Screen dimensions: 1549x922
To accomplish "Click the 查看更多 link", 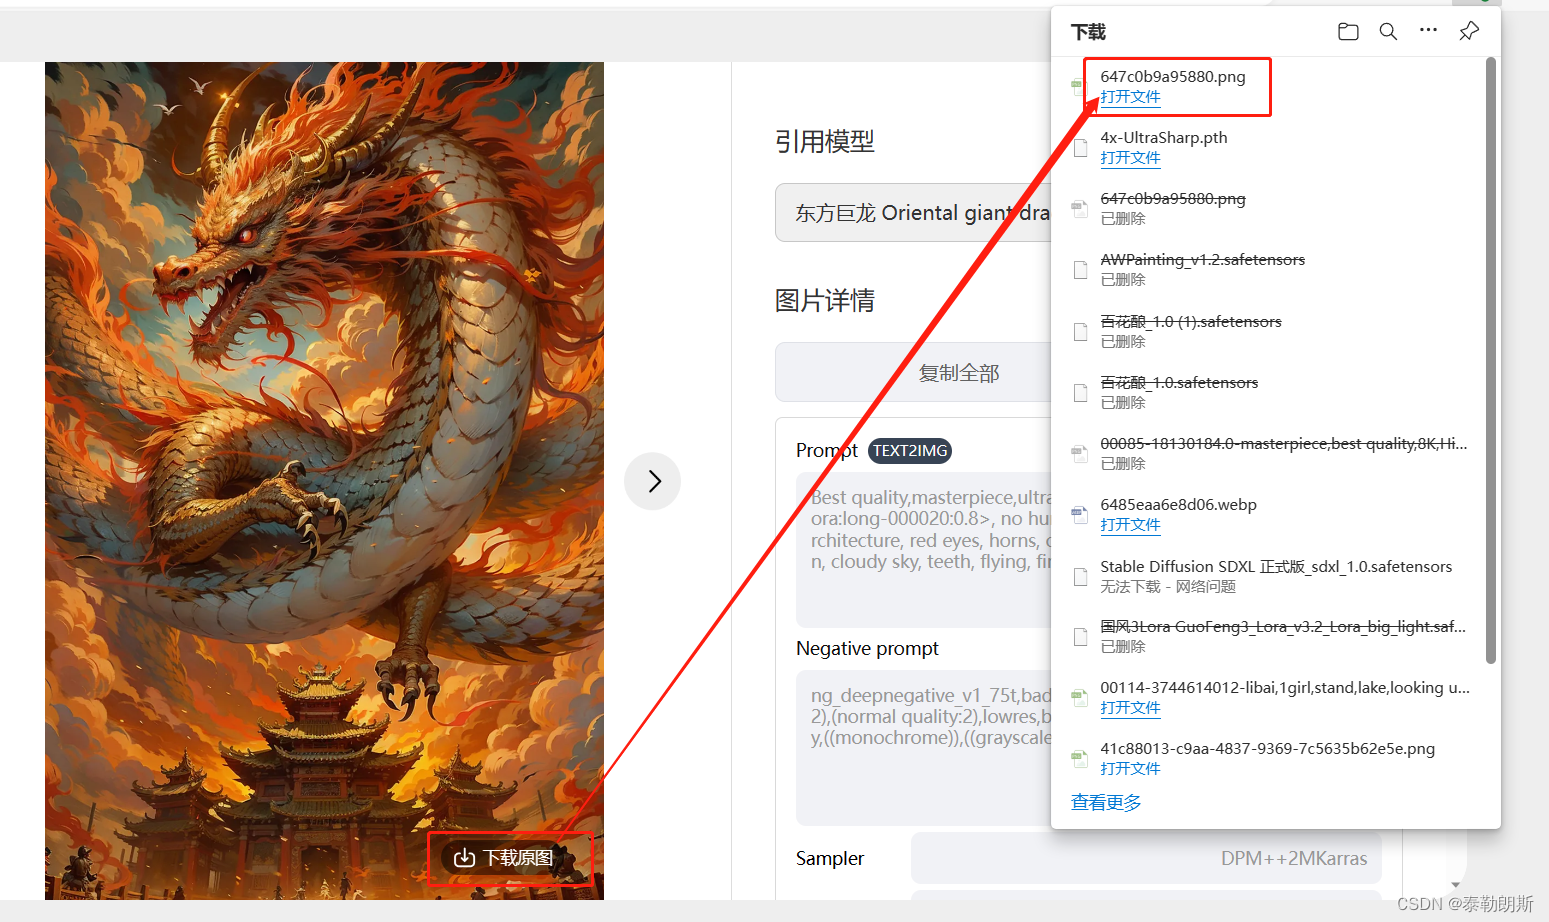I will point(1105,801).
